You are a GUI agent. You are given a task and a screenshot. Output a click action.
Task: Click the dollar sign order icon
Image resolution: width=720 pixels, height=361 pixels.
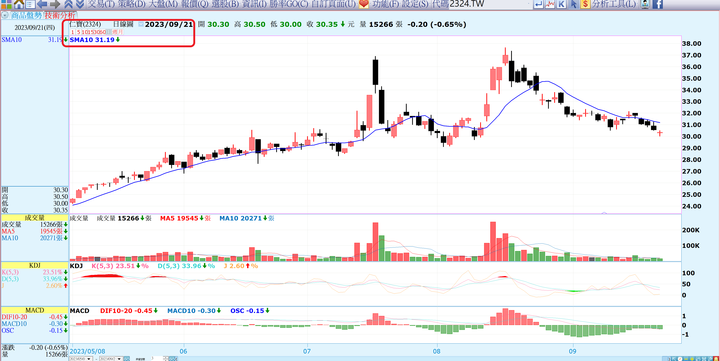(585, 4)
